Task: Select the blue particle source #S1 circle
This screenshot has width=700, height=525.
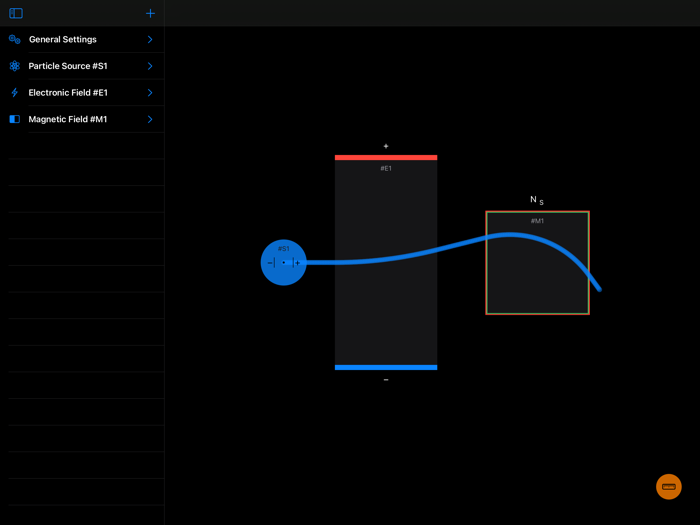Action: point(283,262)
